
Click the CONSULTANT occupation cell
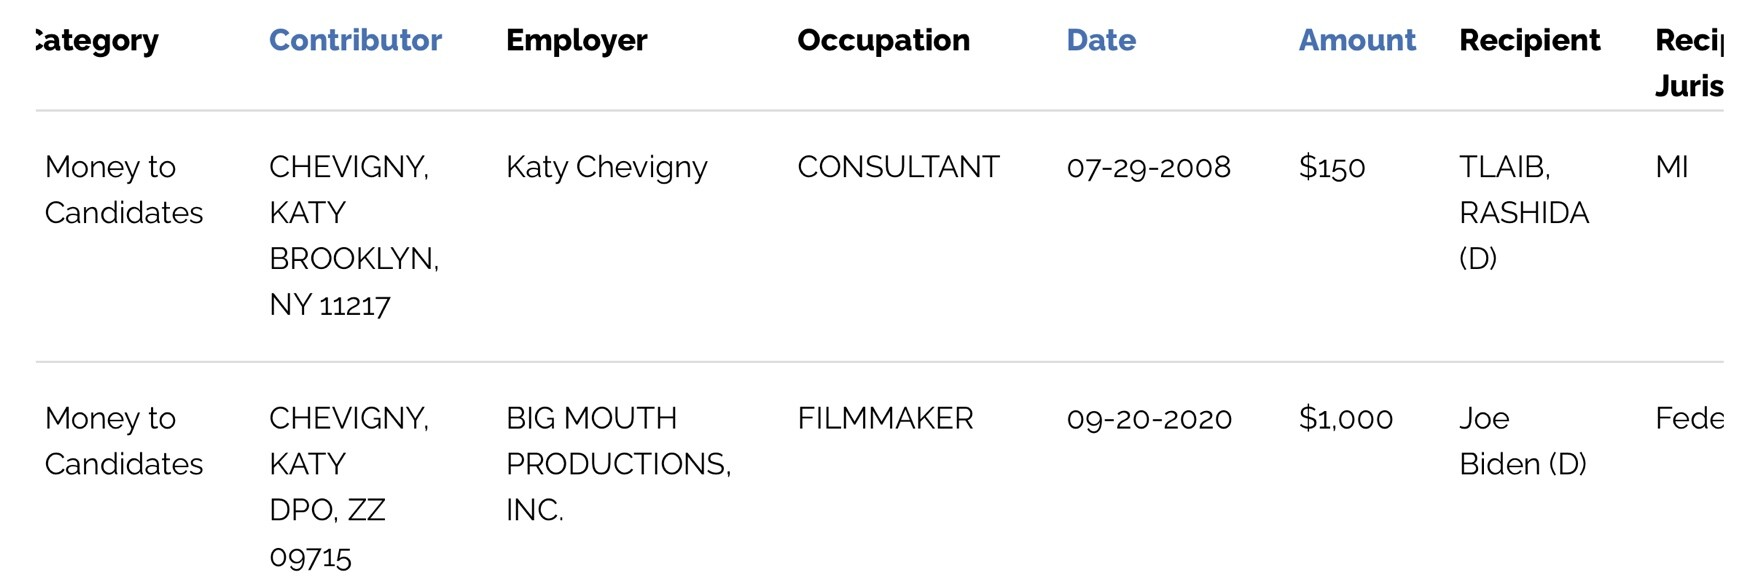898,167
